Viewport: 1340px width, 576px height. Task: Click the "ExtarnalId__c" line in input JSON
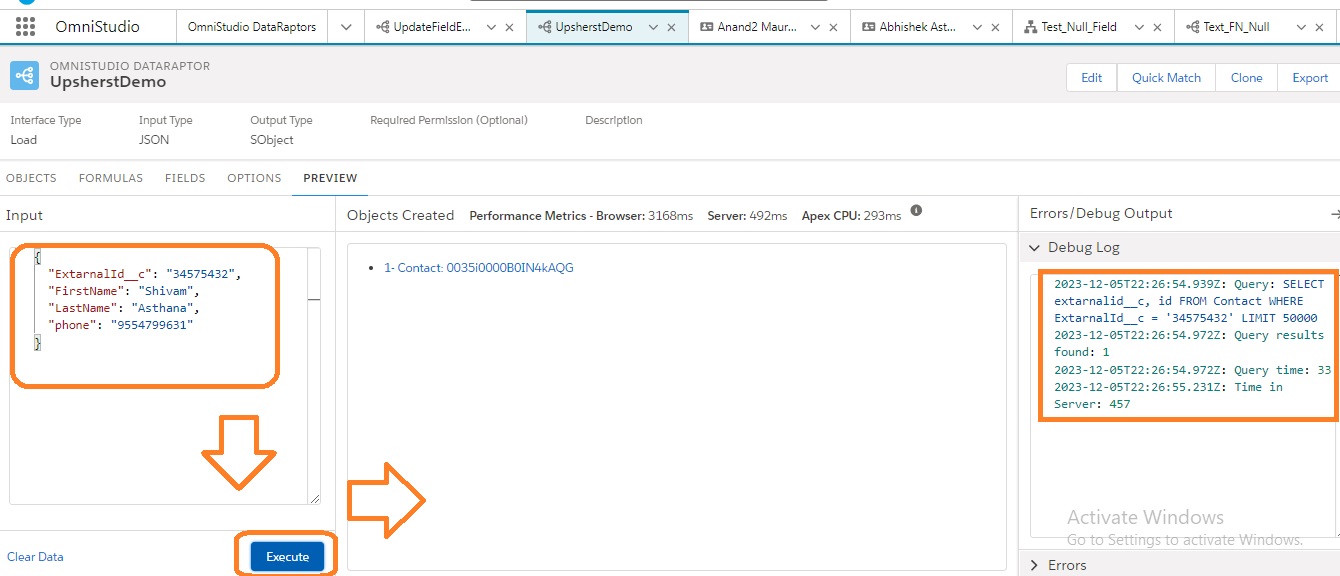[x=145, y=273]
